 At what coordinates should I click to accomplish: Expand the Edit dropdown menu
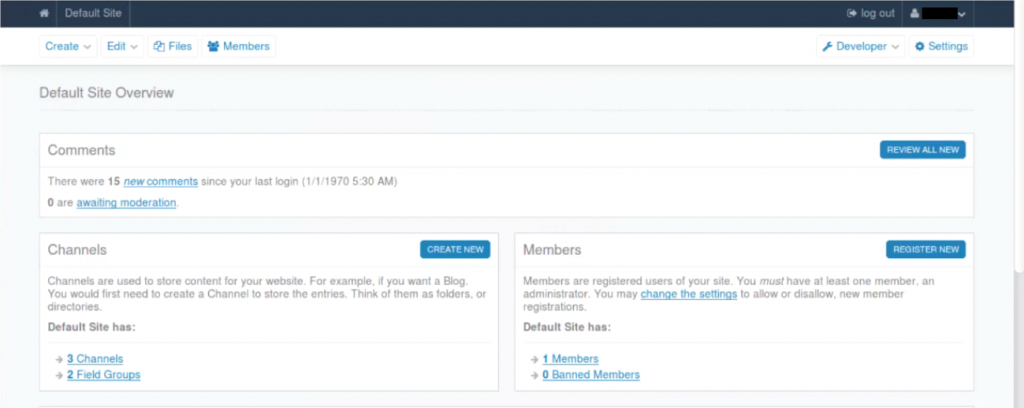coord(122,46)
